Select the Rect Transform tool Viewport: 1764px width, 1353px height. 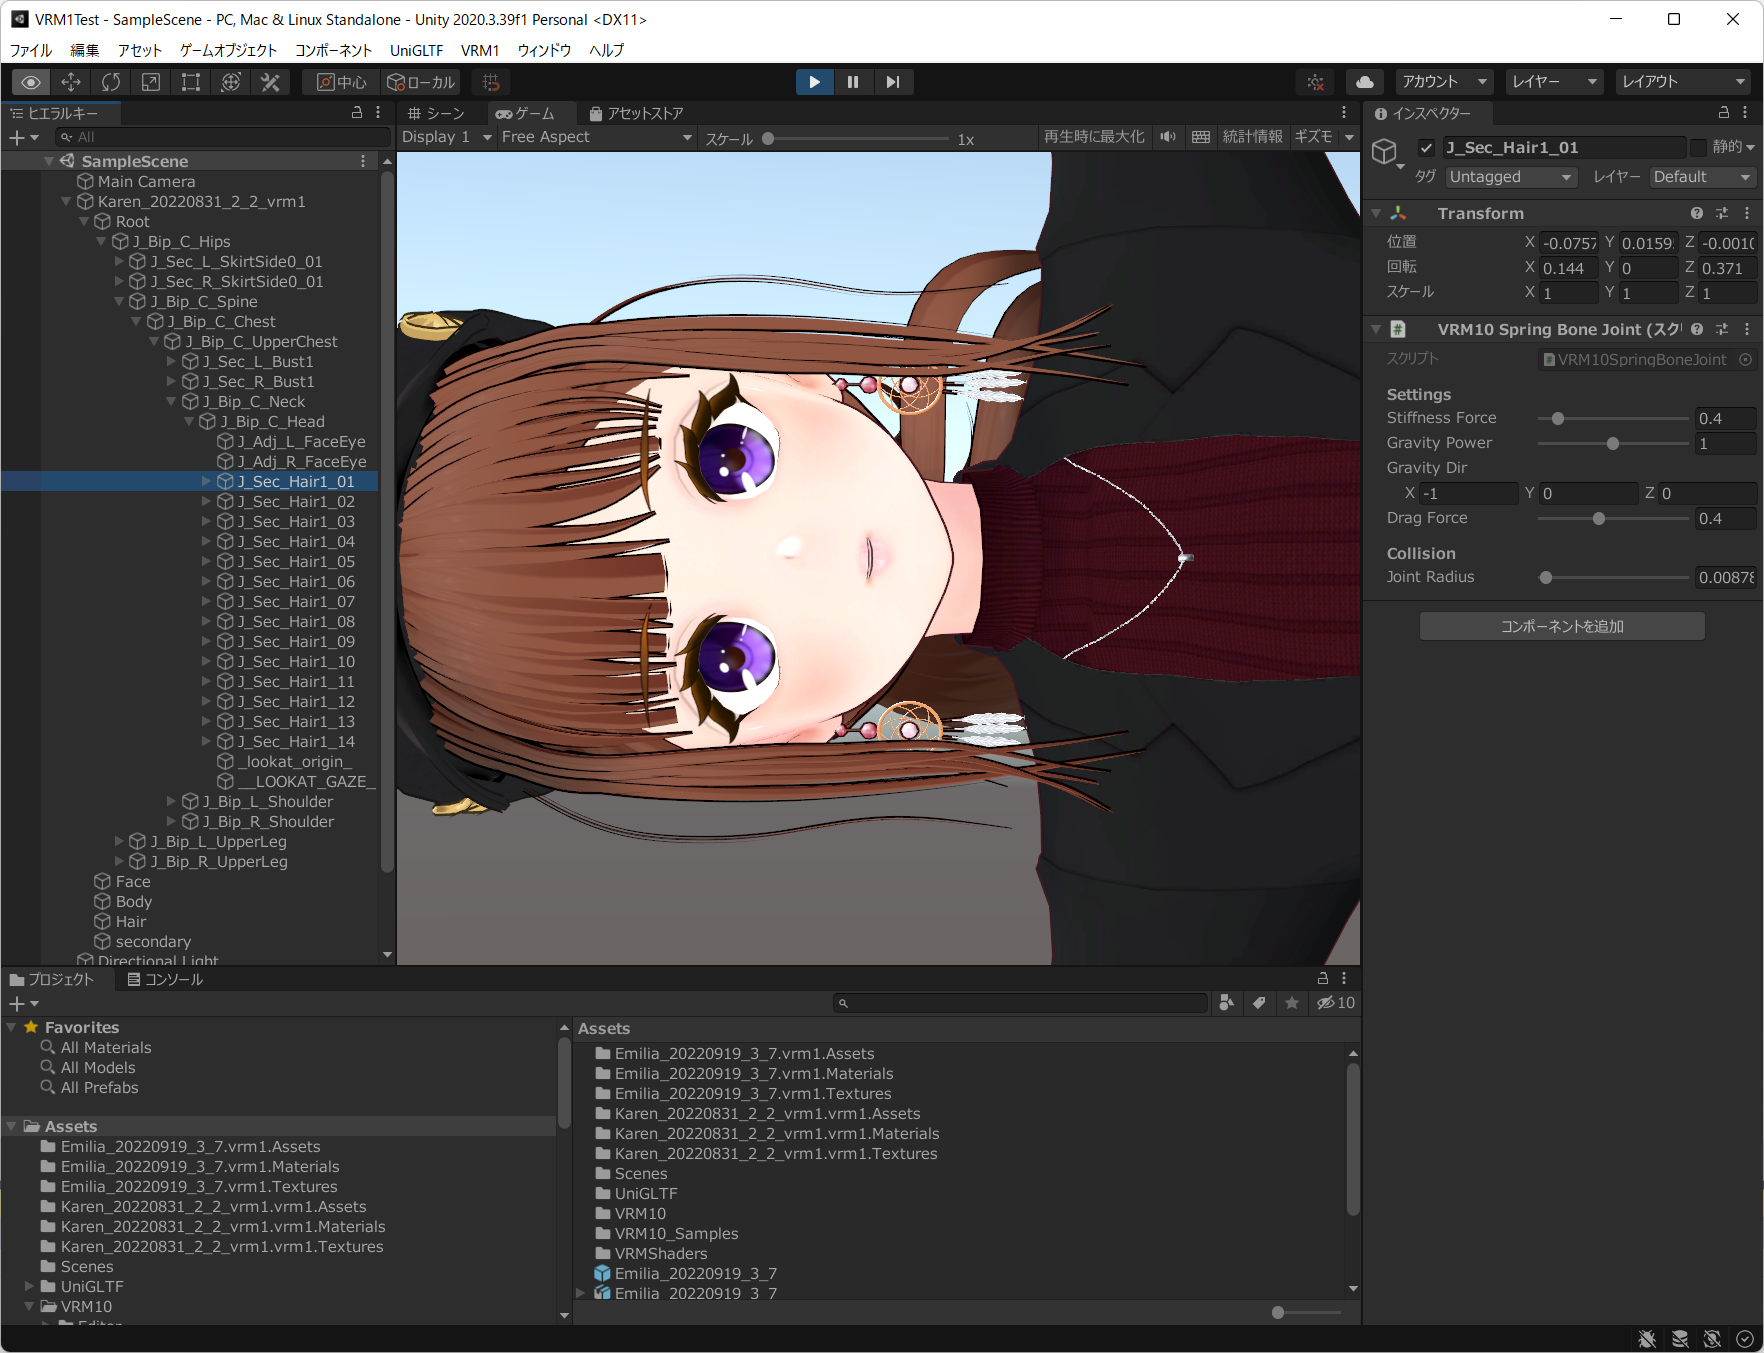click(x=190, y=82)
